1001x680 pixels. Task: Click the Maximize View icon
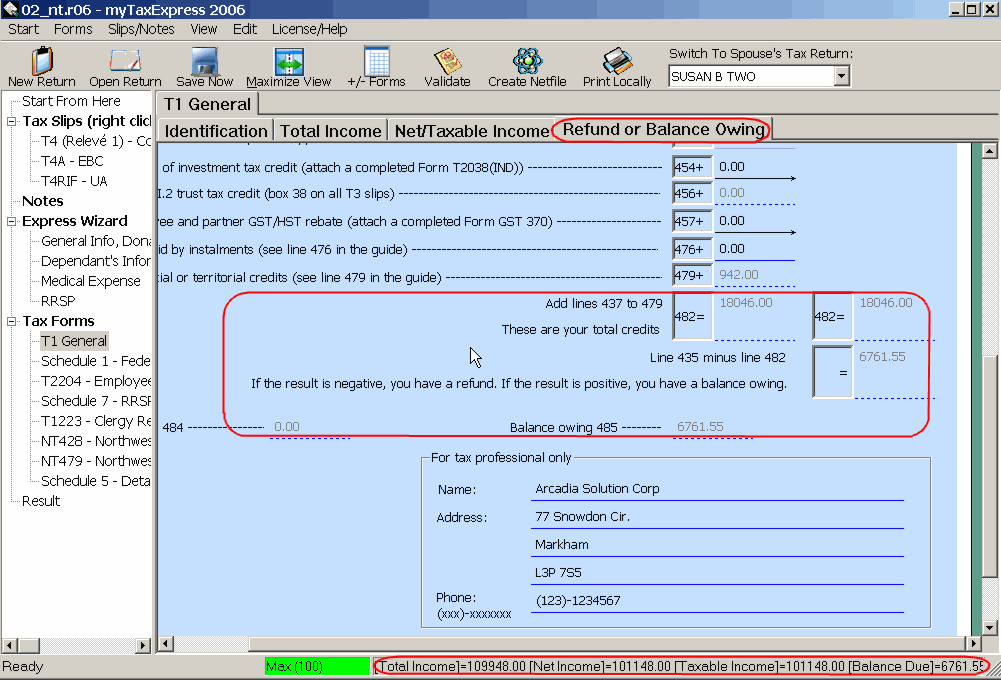click(288, 62)
